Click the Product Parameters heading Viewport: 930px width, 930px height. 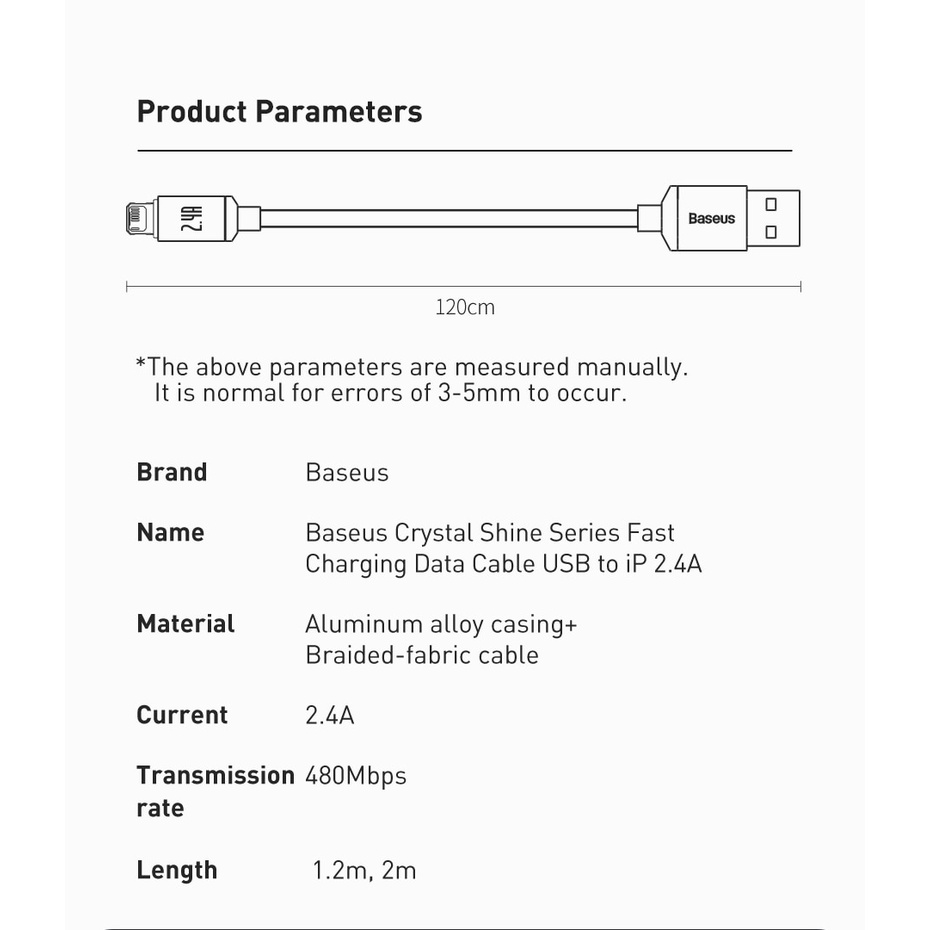279,111
